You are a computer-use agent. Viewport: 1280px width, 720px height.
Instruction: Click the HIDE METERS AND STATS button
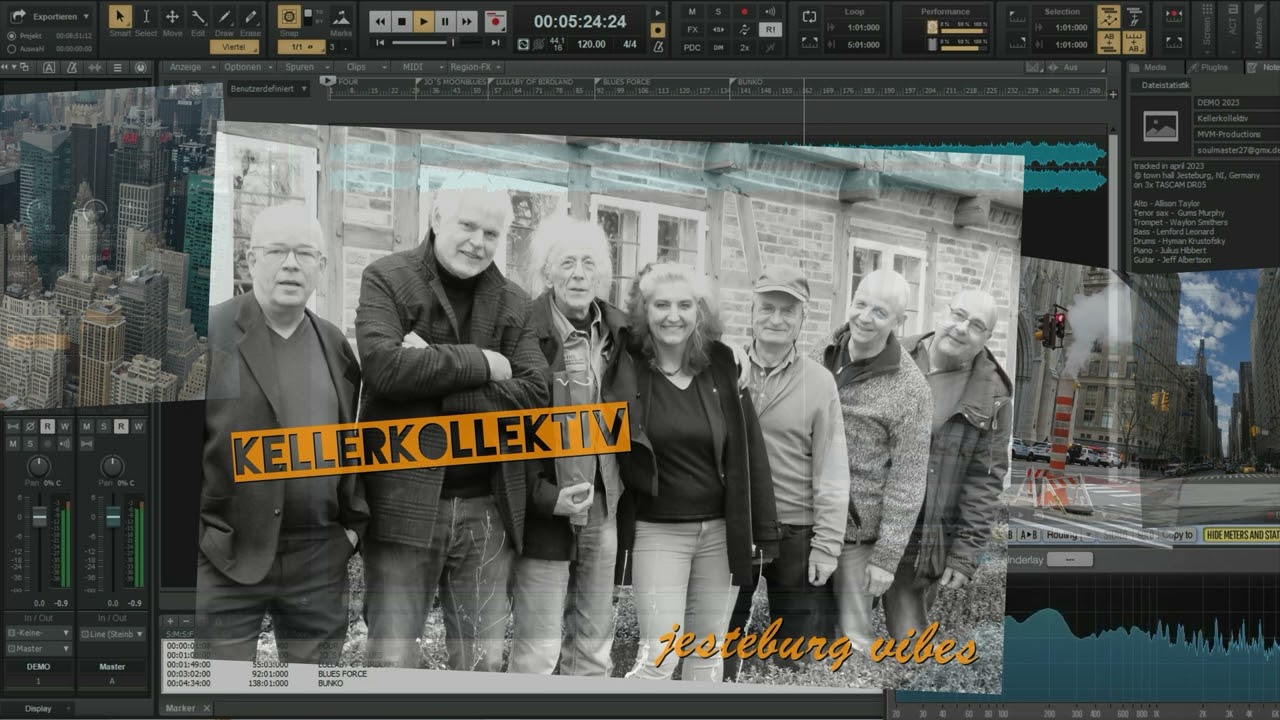click(x=1242, y=535)
